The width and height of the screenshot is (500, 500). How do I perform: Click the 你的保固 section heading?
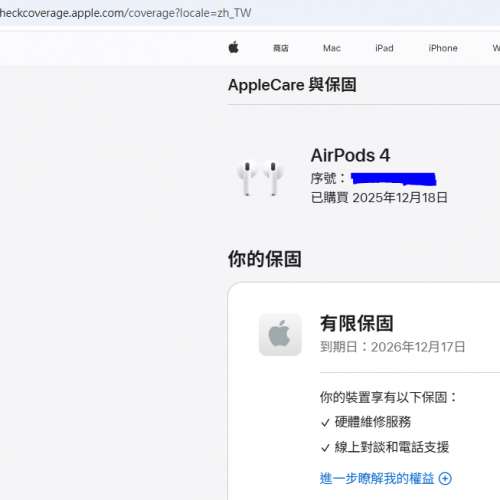265,259
